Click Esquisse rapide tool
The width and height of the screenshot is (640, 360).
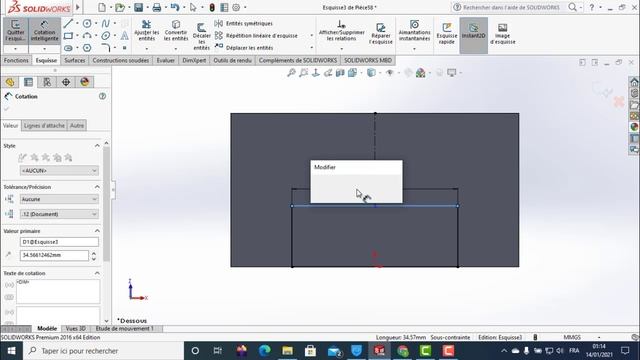tap(447, 33)
